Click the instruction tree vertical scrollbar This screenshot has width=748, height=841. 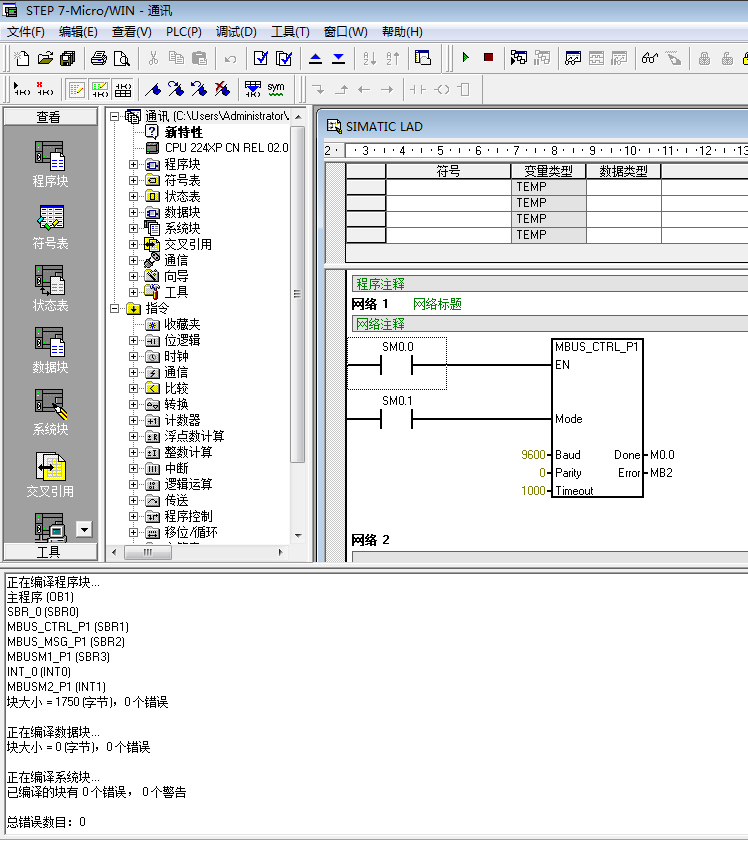click(x=297, y=300)
